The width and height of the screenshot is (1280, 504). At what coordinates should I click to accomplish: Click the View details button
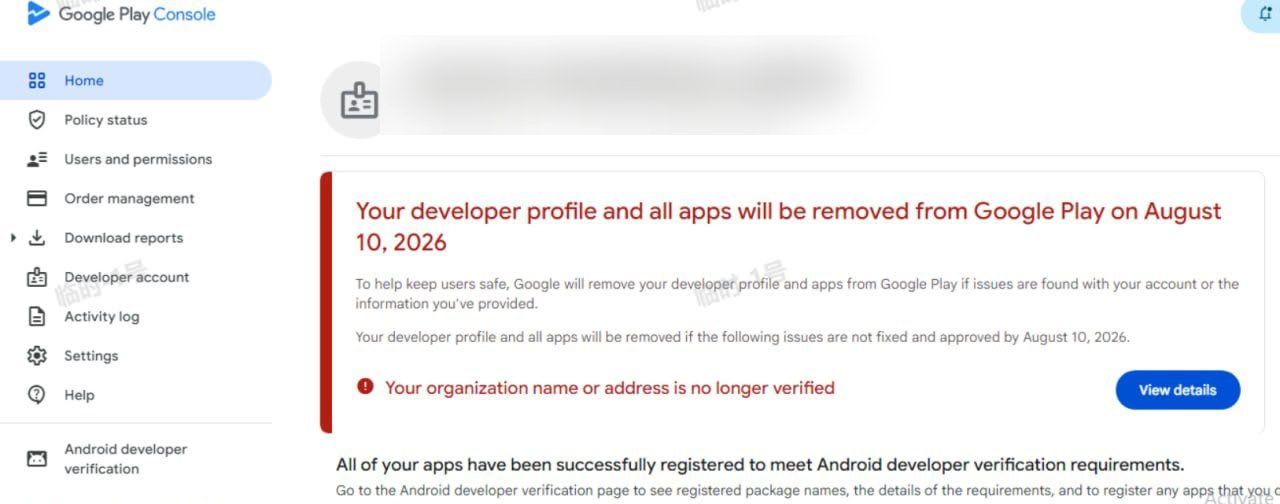coord(1177,390)
